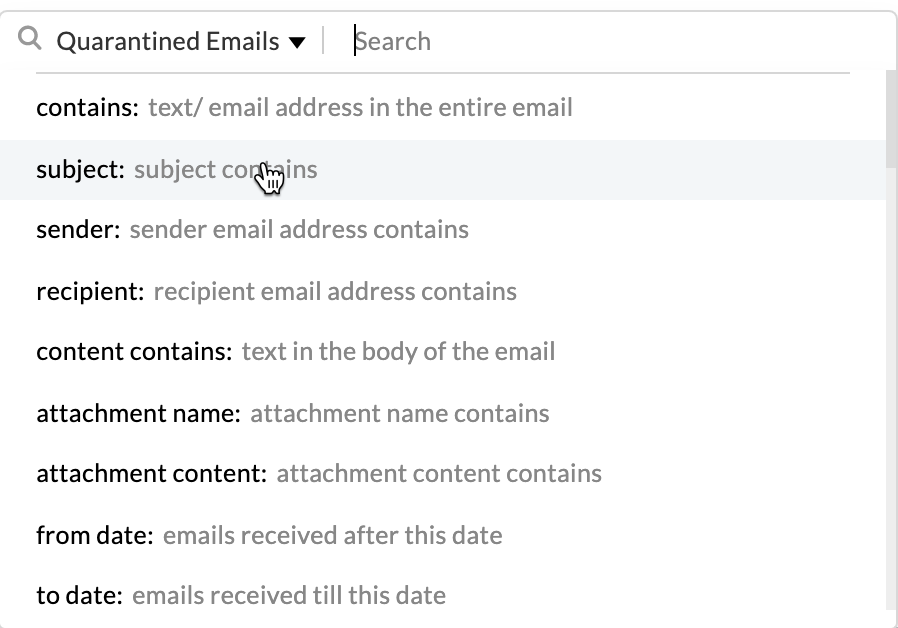
Task: Select the 'recipient:' filter option
Action: coord(90,291)
